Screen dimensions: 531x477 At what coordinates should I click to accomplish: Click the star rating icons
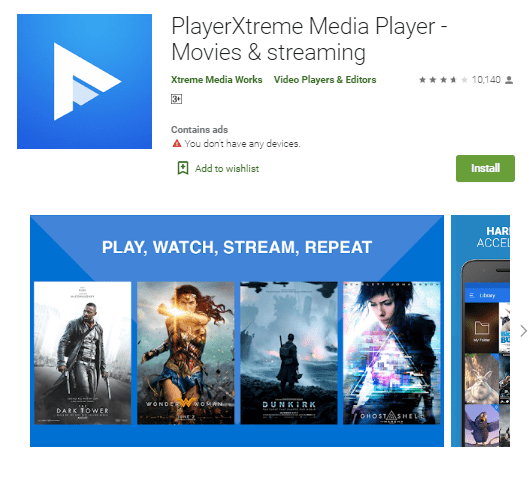click(443, 80)
